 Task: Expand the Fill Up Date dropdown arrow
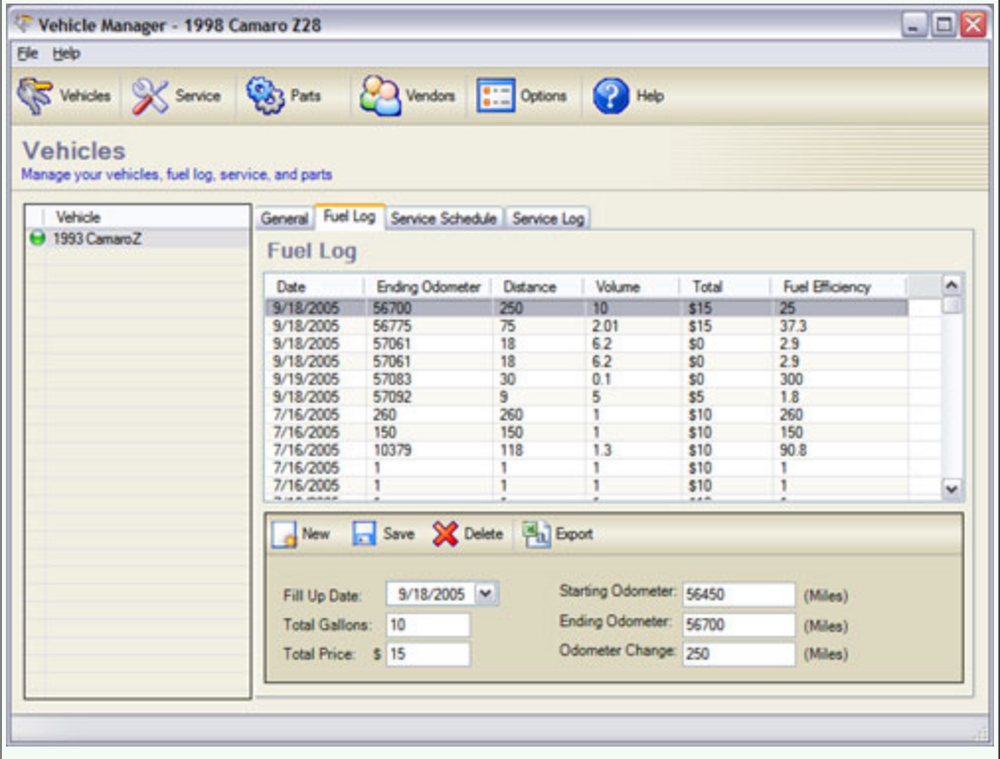(485, 594)
